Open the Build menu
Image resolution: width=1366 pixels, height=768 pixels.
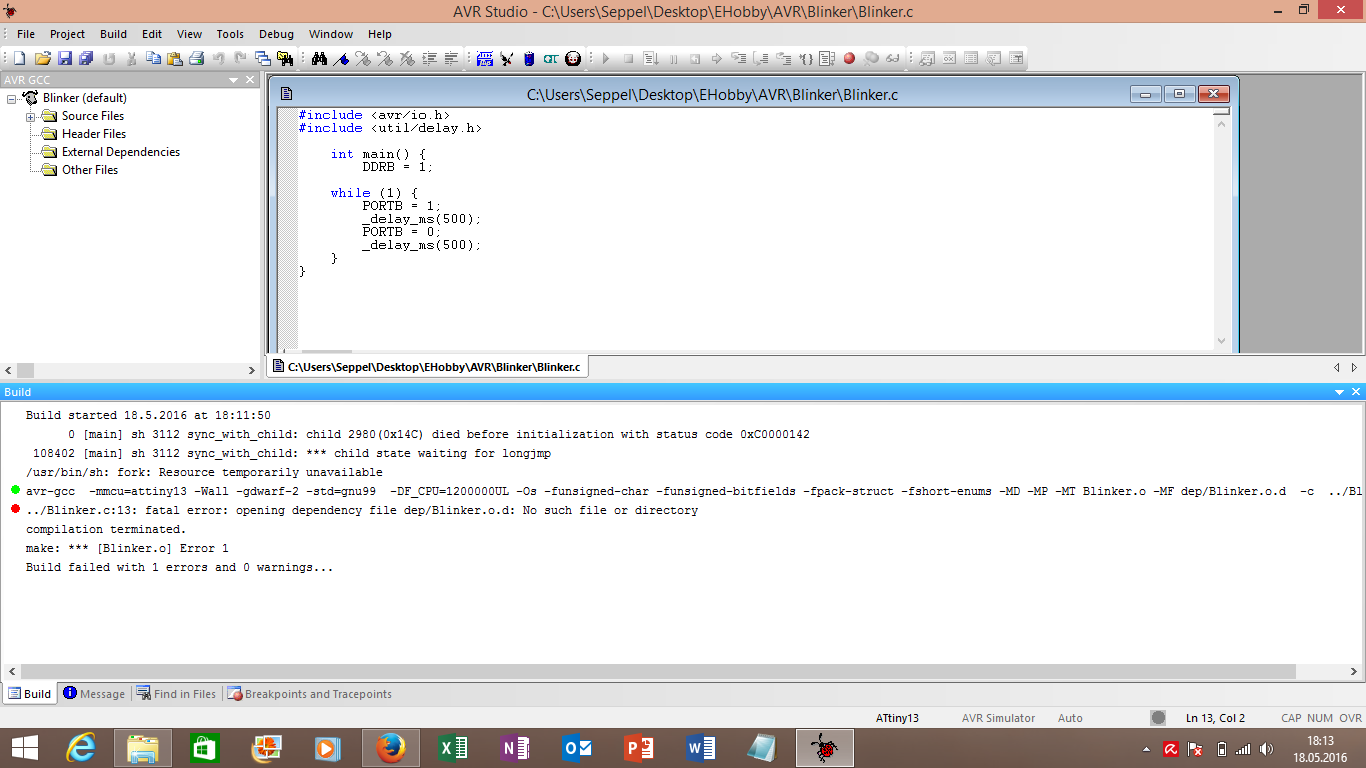[x=114, y=34]
